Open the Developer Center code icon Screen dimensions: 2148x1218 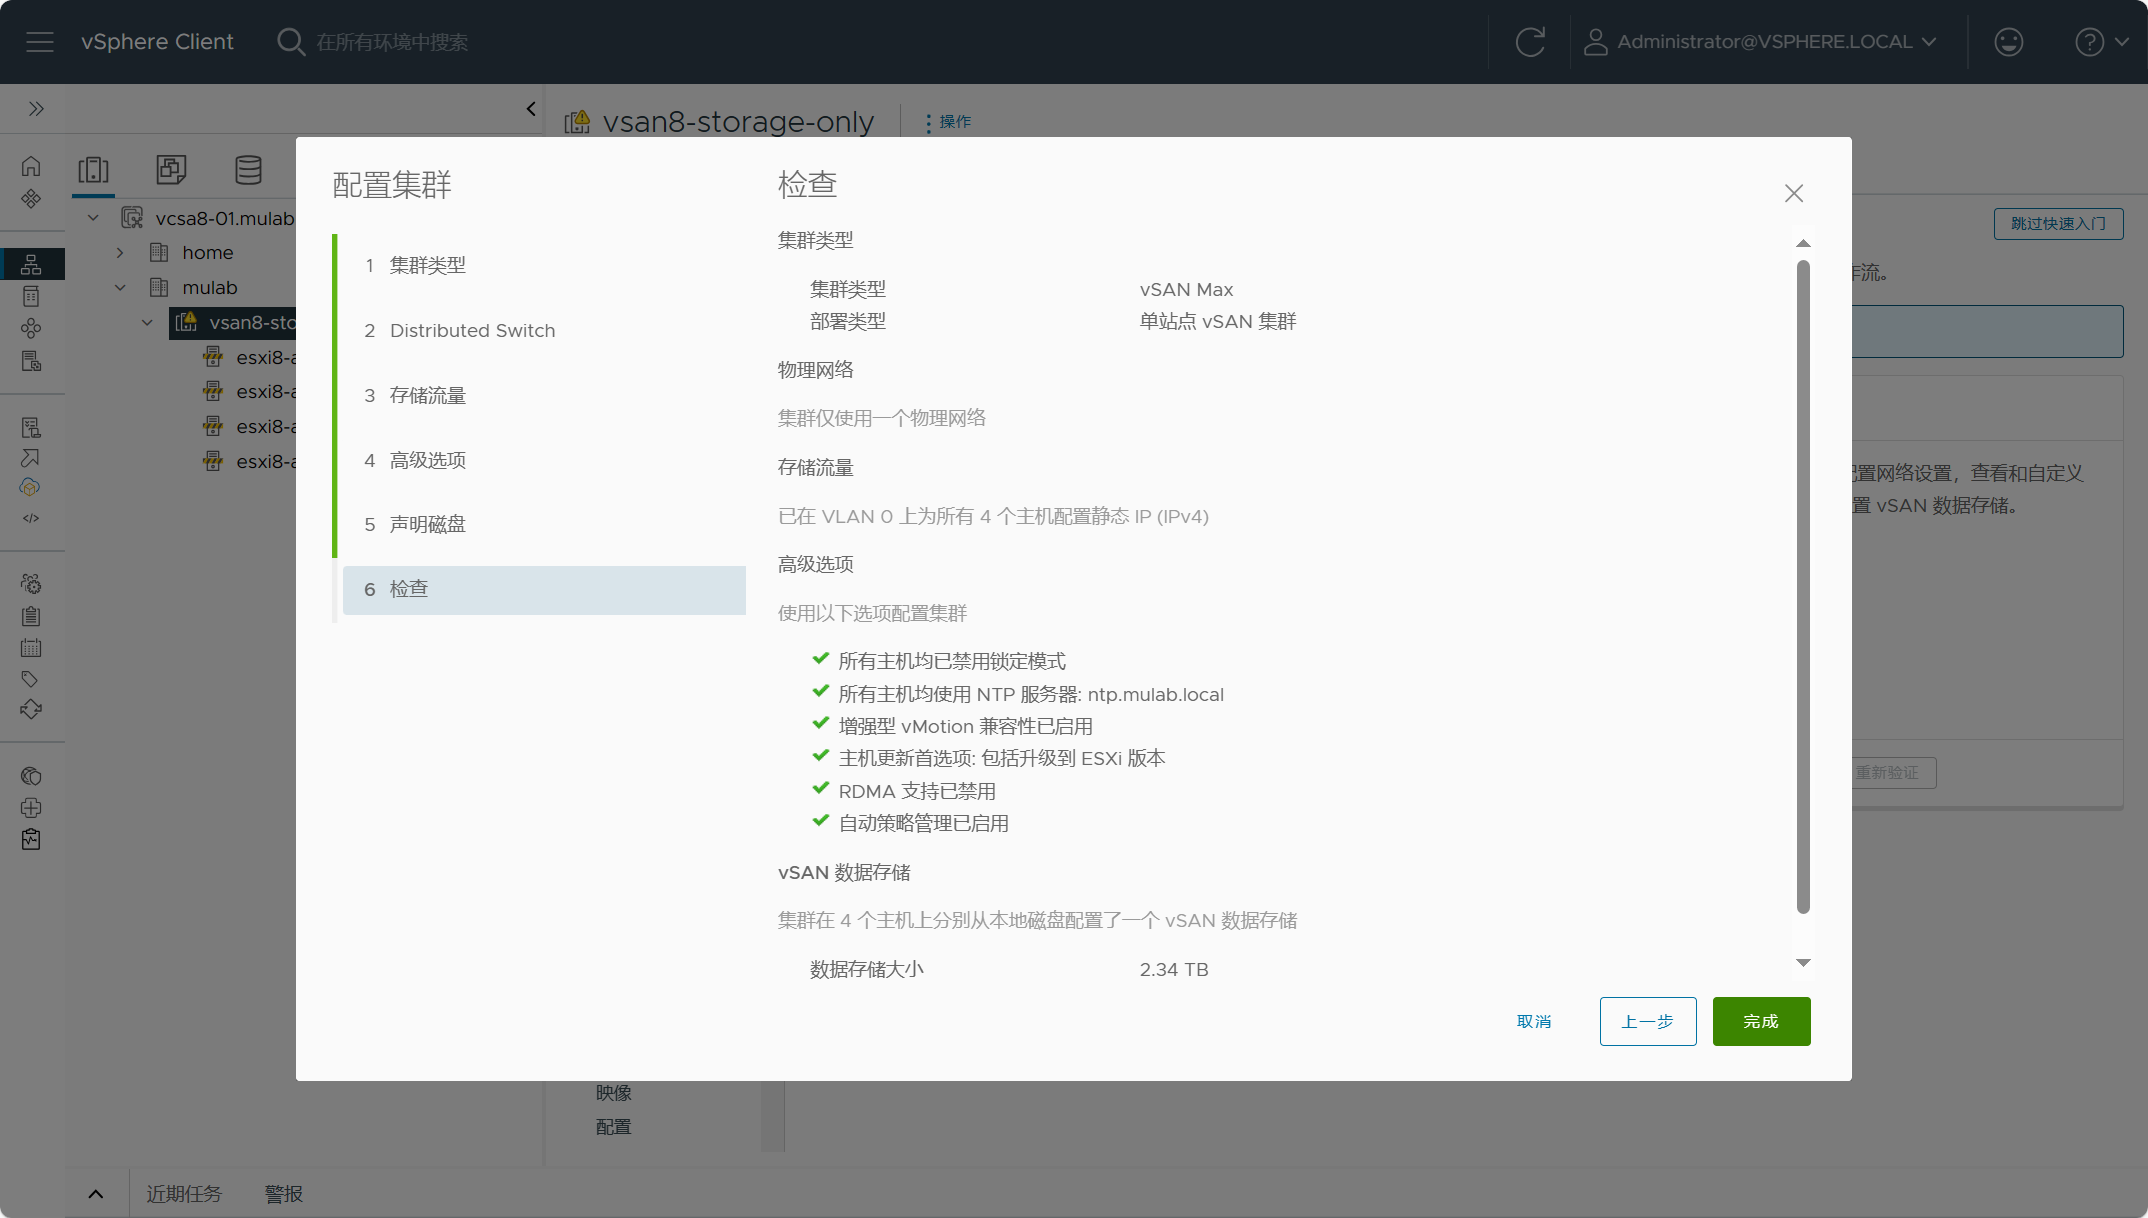31,518
